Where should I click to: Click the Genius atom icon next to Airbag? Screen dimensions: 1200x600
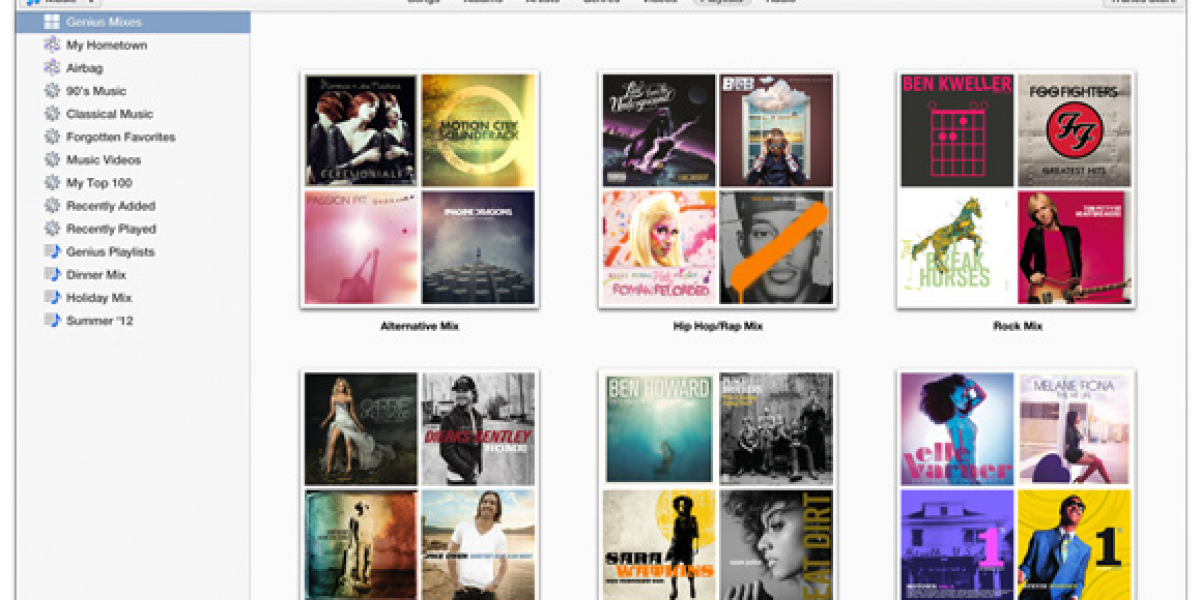(52, 68)
